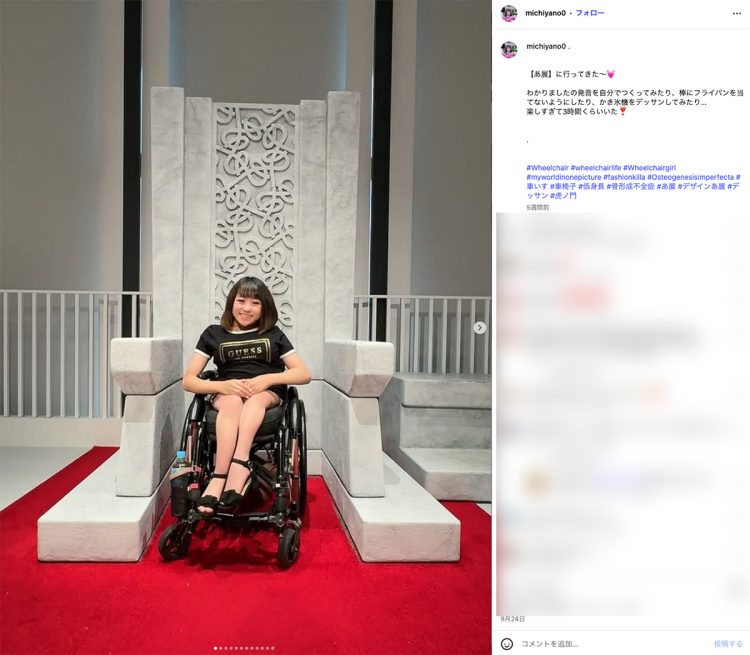Open the #Wheelchair hashtag link
The image size is (750, 655).
tap(547, 168)
